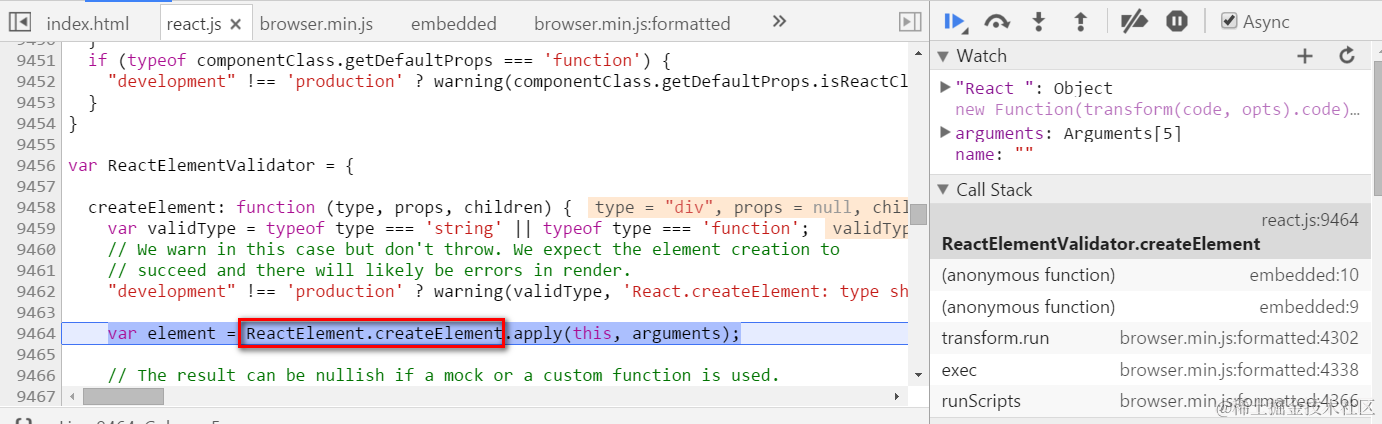
Task: Step over next function call
Action: point(997,21)
